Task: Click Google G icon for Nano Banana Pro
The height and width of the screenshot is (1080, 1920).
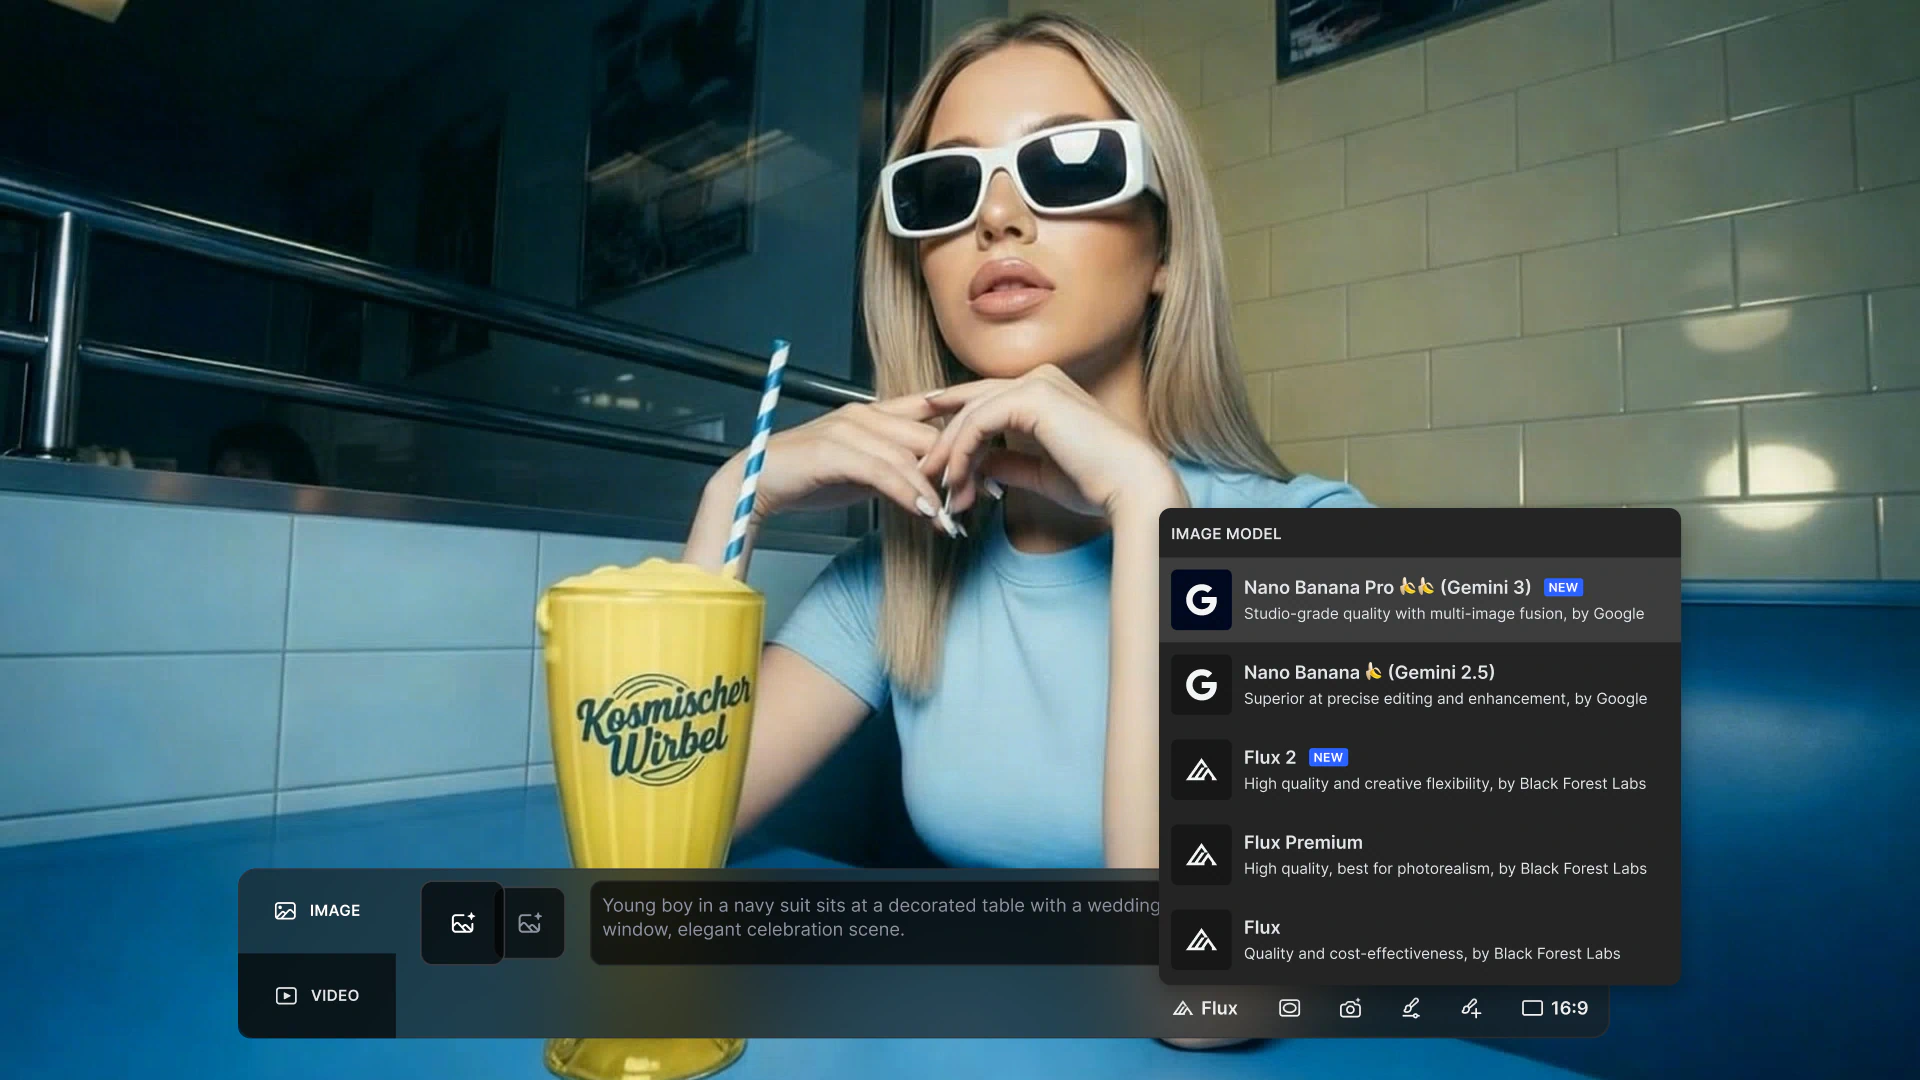Action: point(1201,600)
